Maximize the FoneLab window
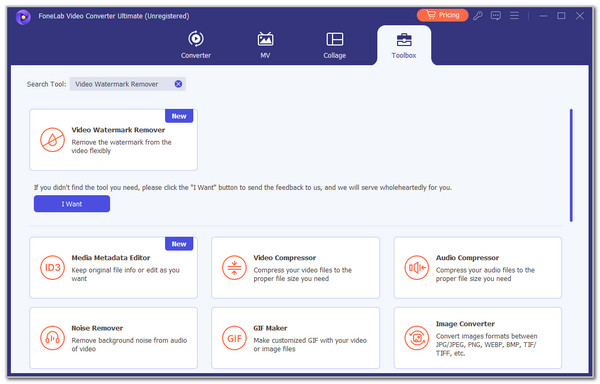 561,16
